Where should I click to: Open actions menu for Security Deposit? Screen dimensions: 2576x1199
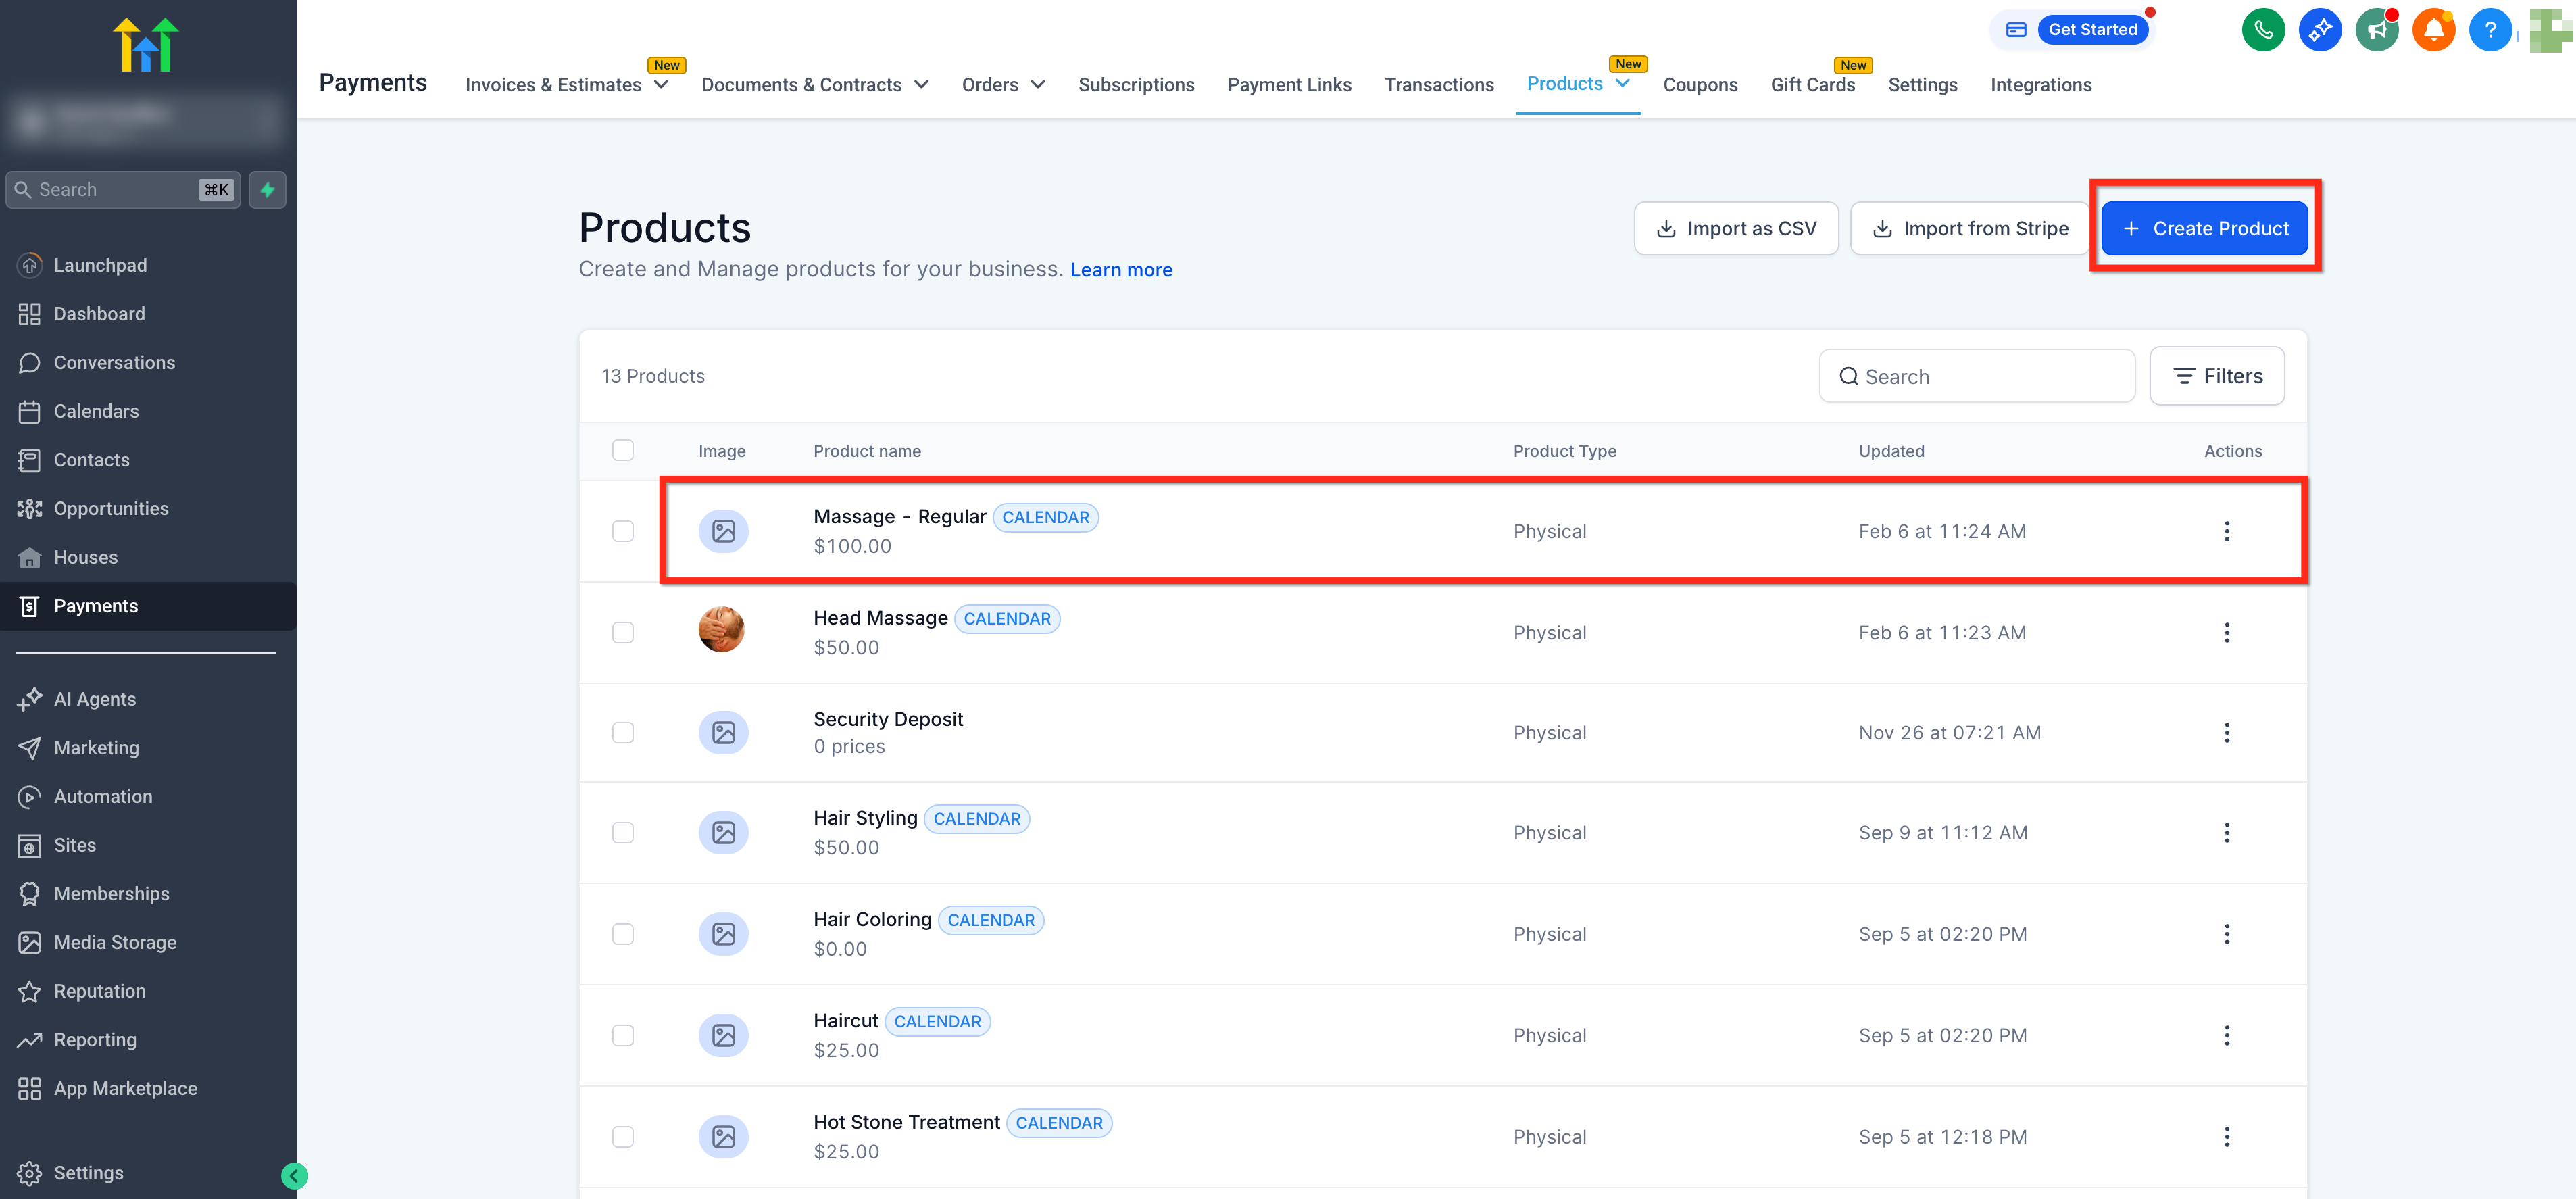(x=2226, y=733)
